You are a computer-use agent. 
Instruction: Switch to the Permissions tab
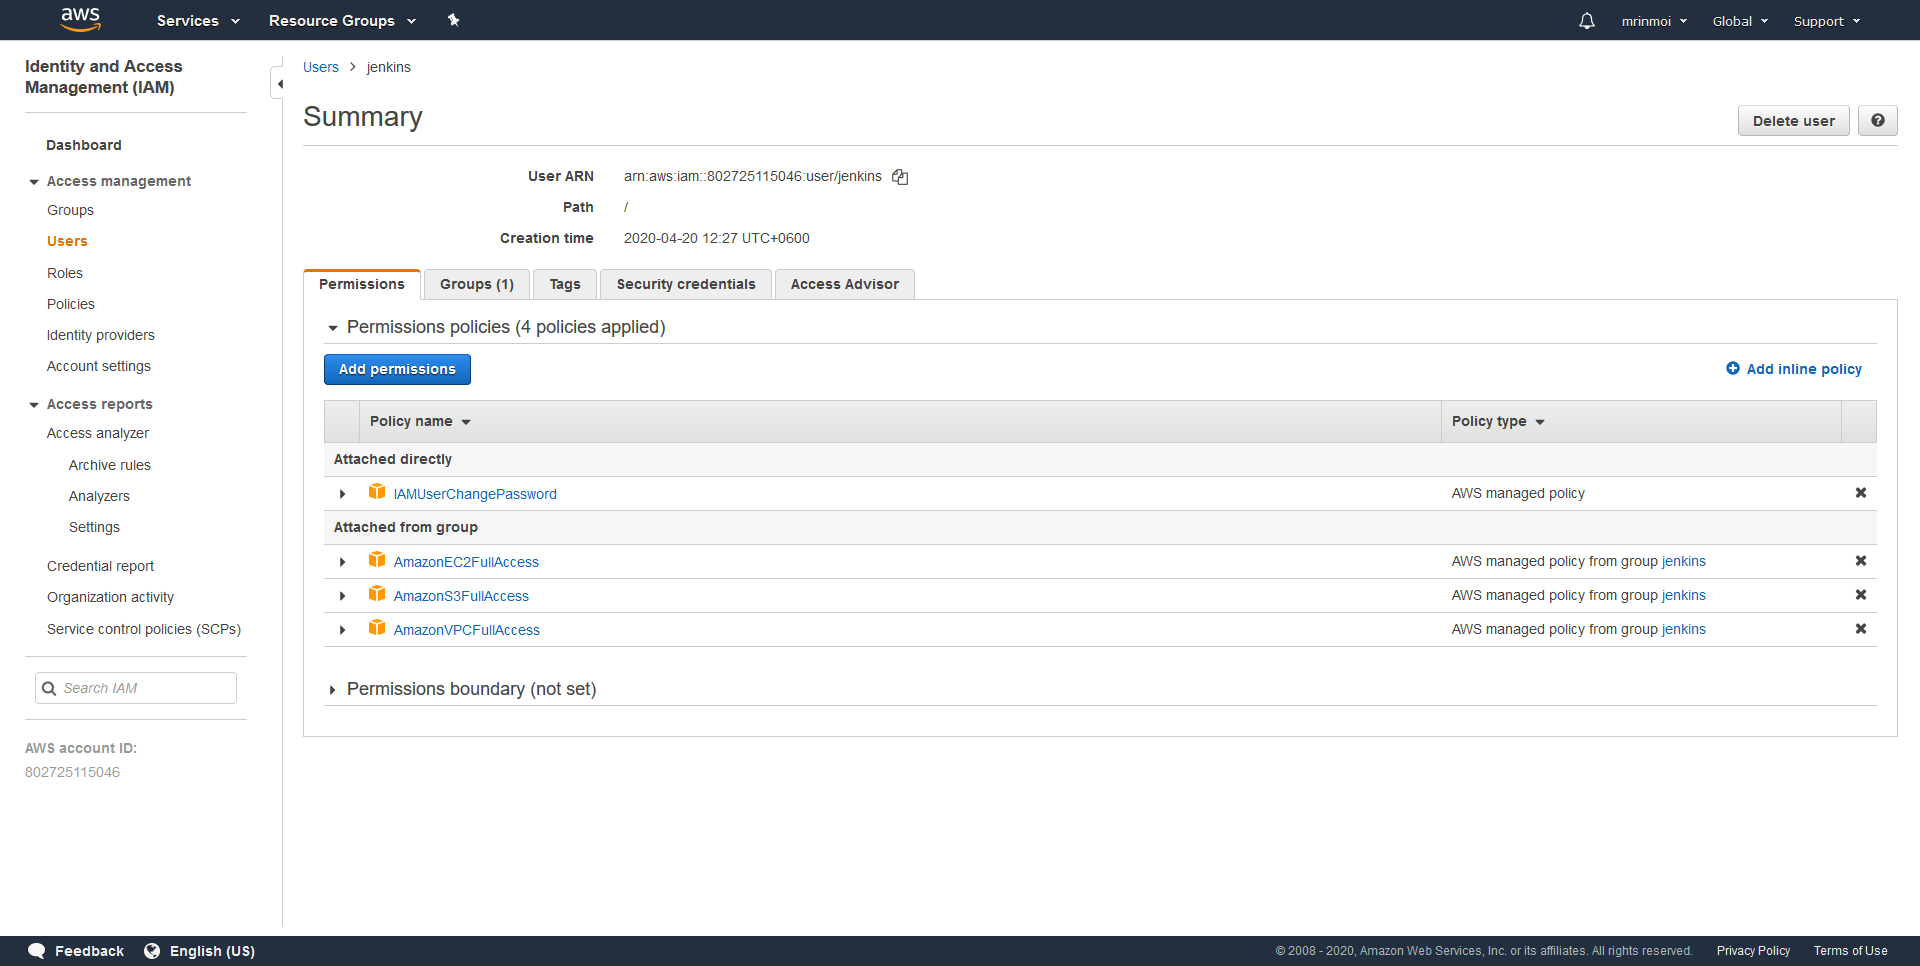[x=362, y=284]
